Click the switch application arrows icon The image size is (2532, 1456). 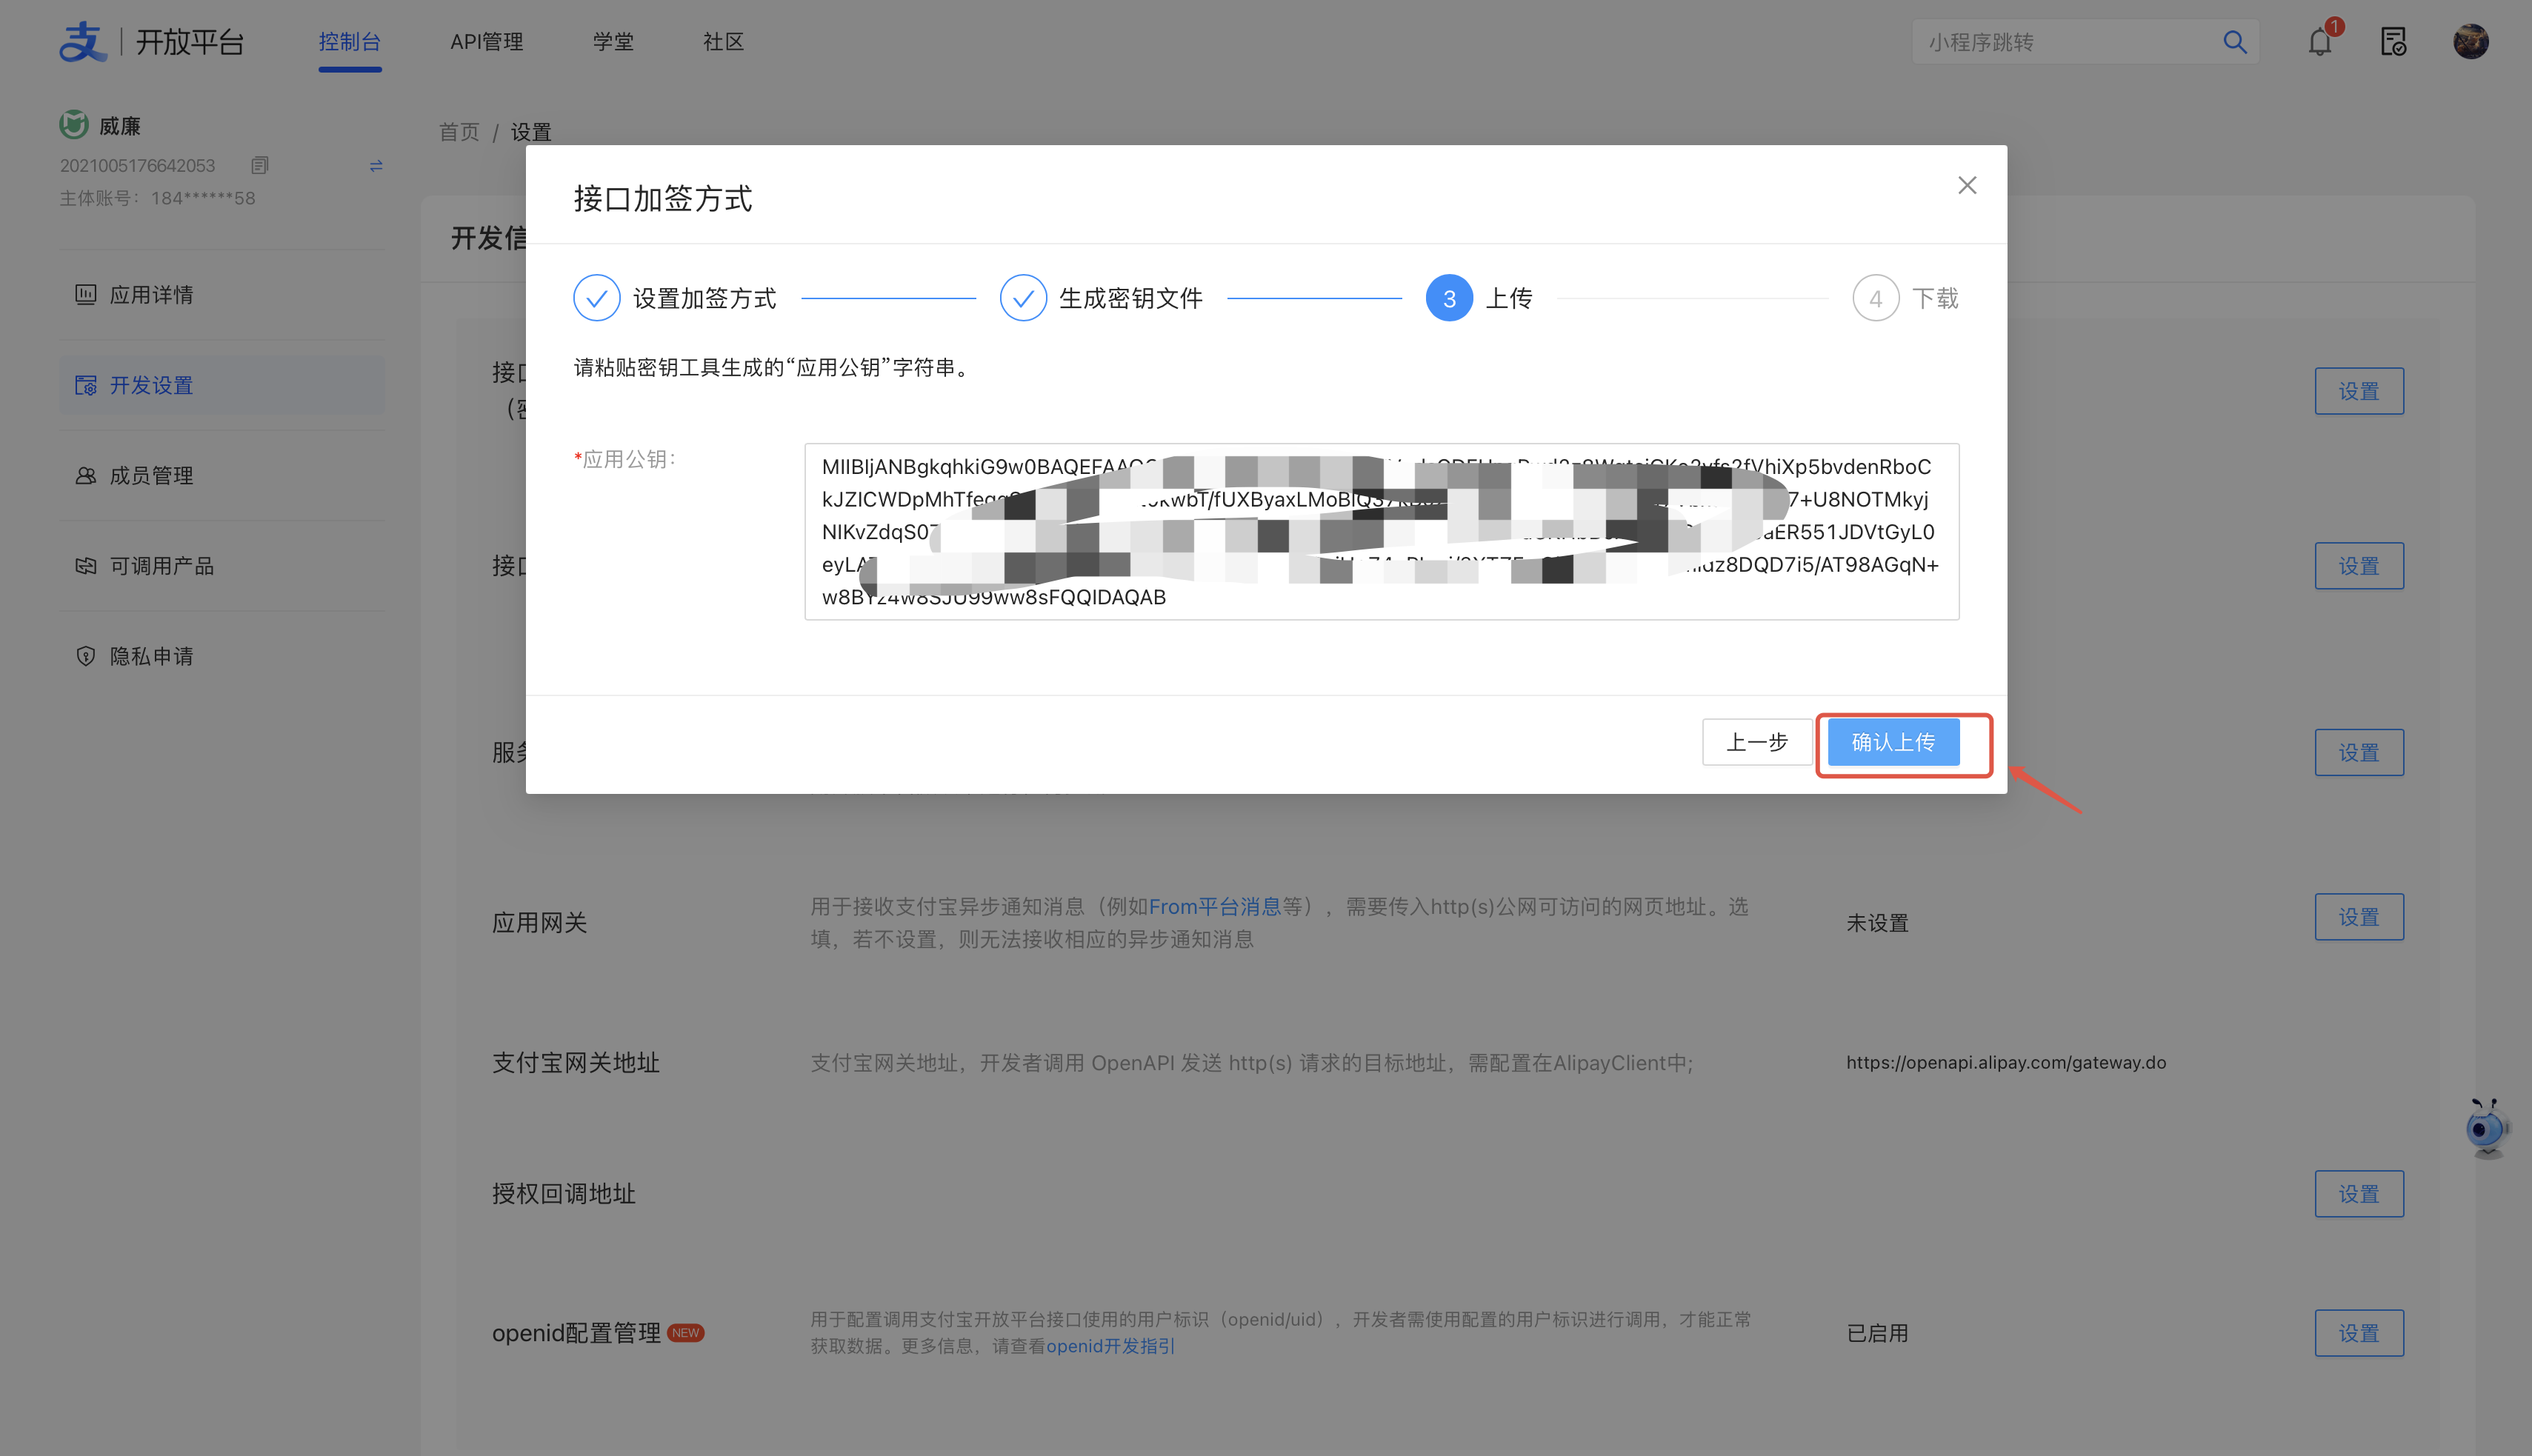tap(376, 166)
